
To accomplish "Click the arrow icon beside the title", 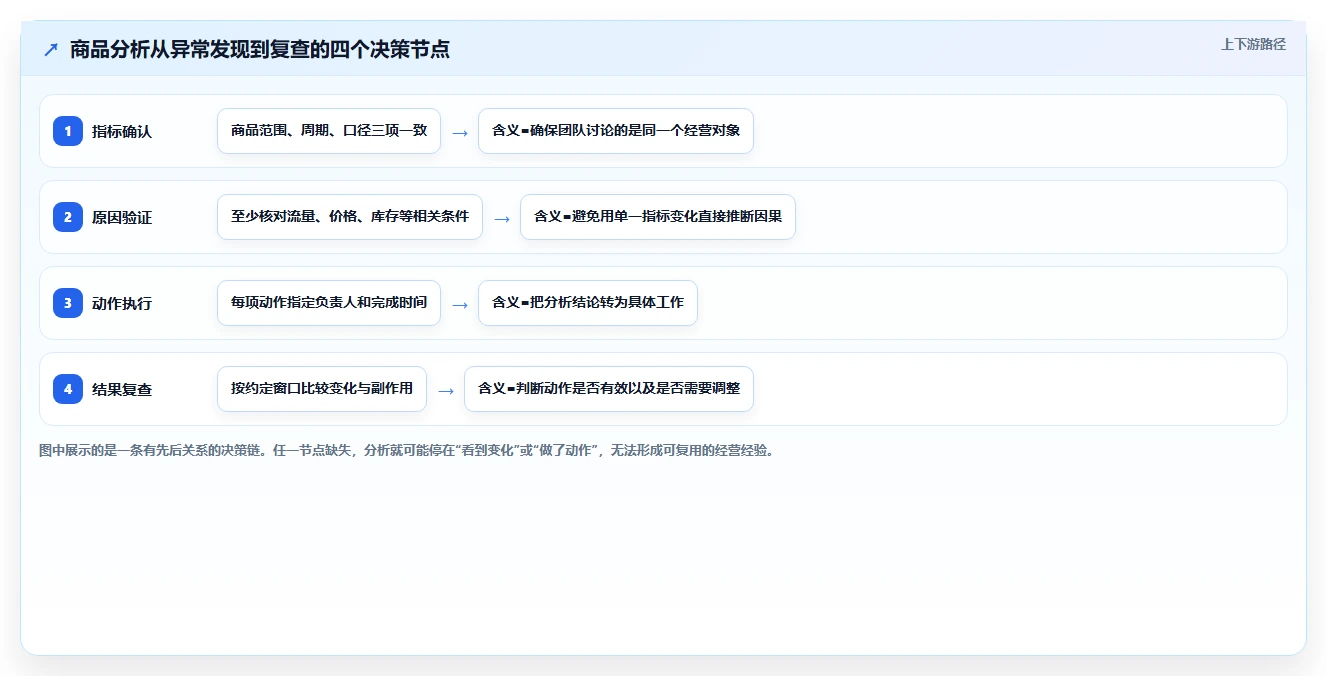I will coord(51,50).
